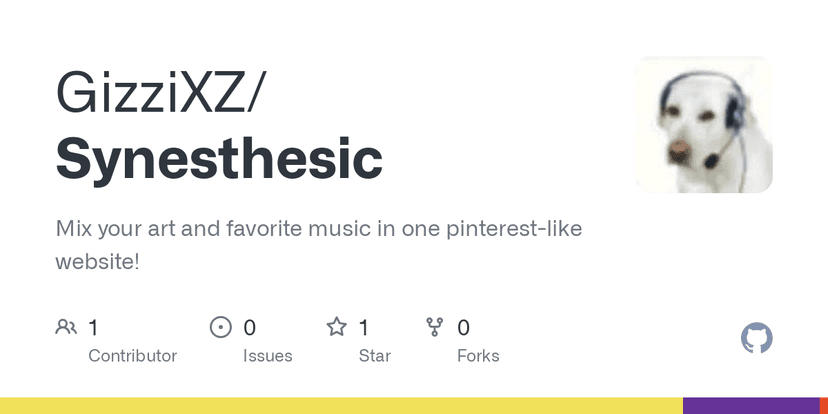The width and height of the screenshot is (828, 414).
Task: Click the red language bar segment
Action: (824, 406)
